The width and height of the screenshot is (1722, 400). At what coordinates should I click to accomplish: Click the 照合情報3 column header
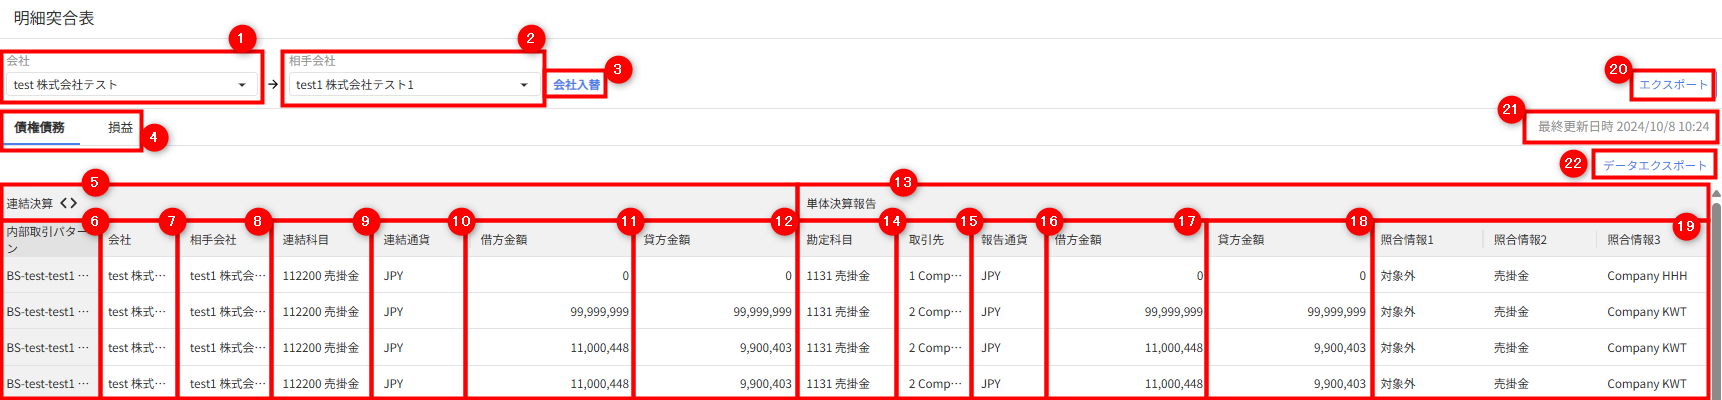click(x=1633, y=240)
